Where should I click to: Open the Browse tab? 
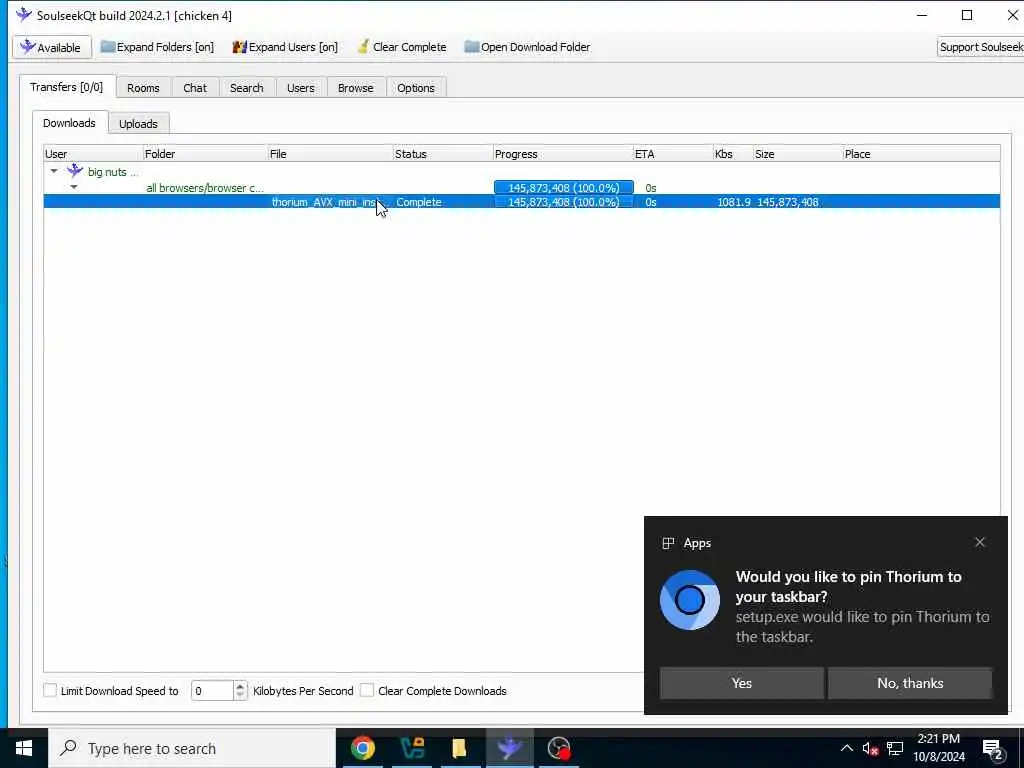[x=355, y=88]
